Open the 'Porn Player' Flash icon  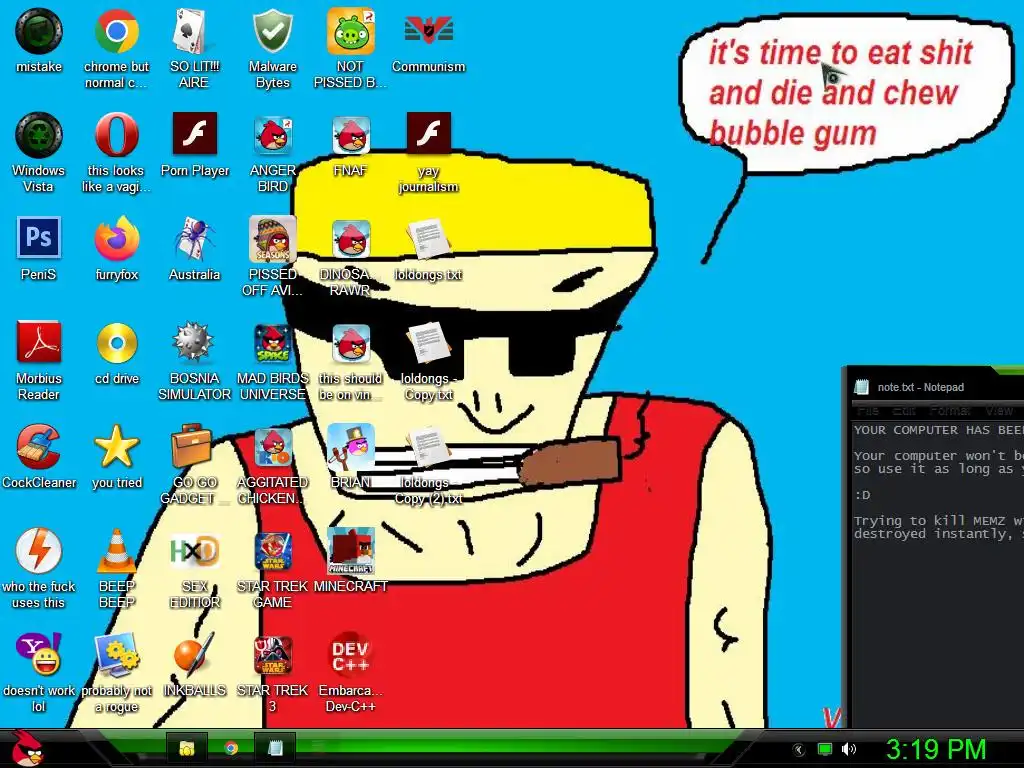click(194, 134)
